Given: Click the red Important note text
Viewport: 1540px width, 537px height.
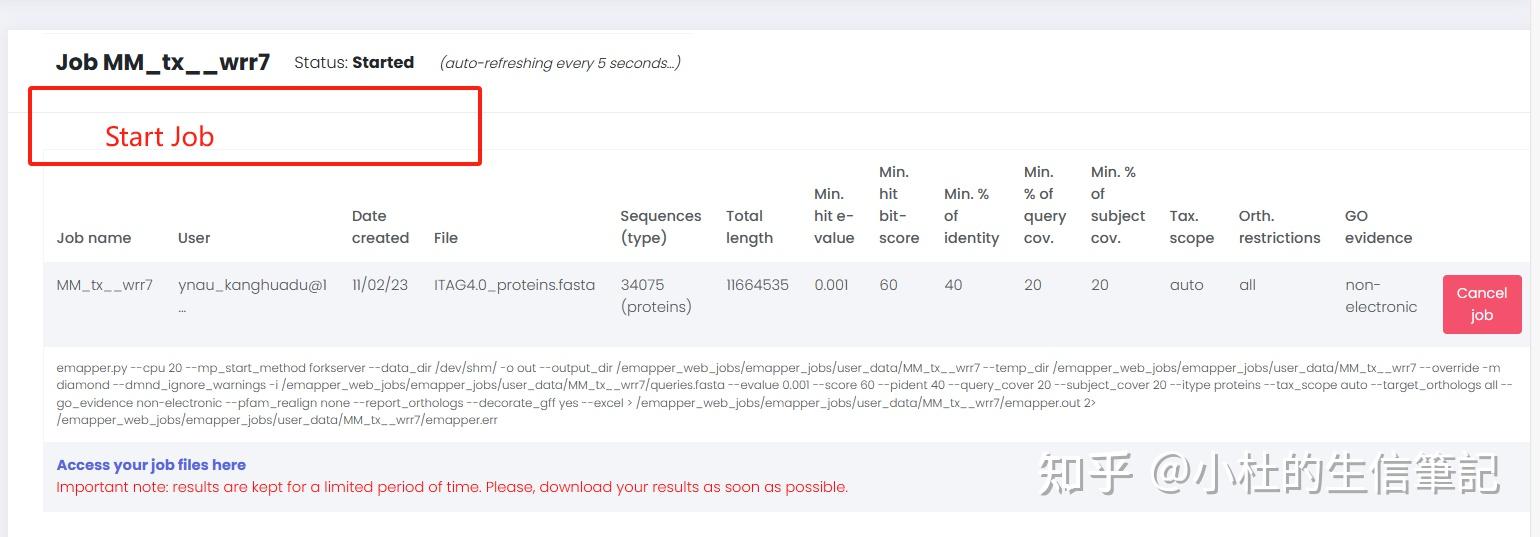Looking at the screenshot, I should (x=452, y=488).
